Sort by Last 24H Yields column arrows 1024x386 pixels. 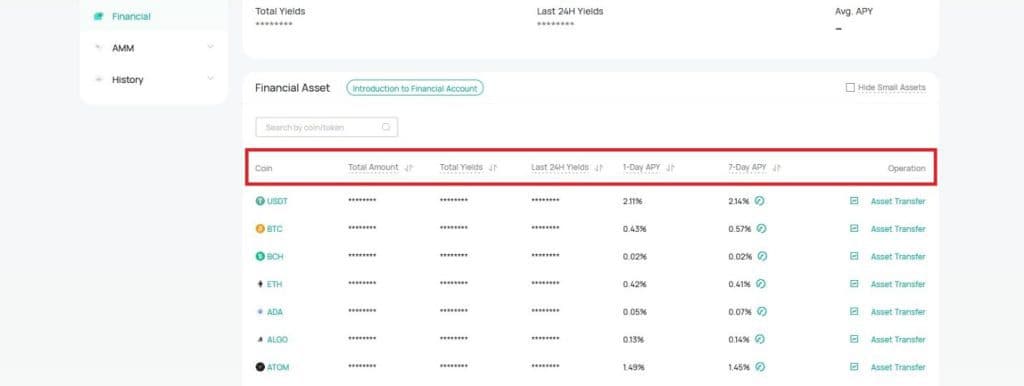pyautogui.click(x=598, y=168)
